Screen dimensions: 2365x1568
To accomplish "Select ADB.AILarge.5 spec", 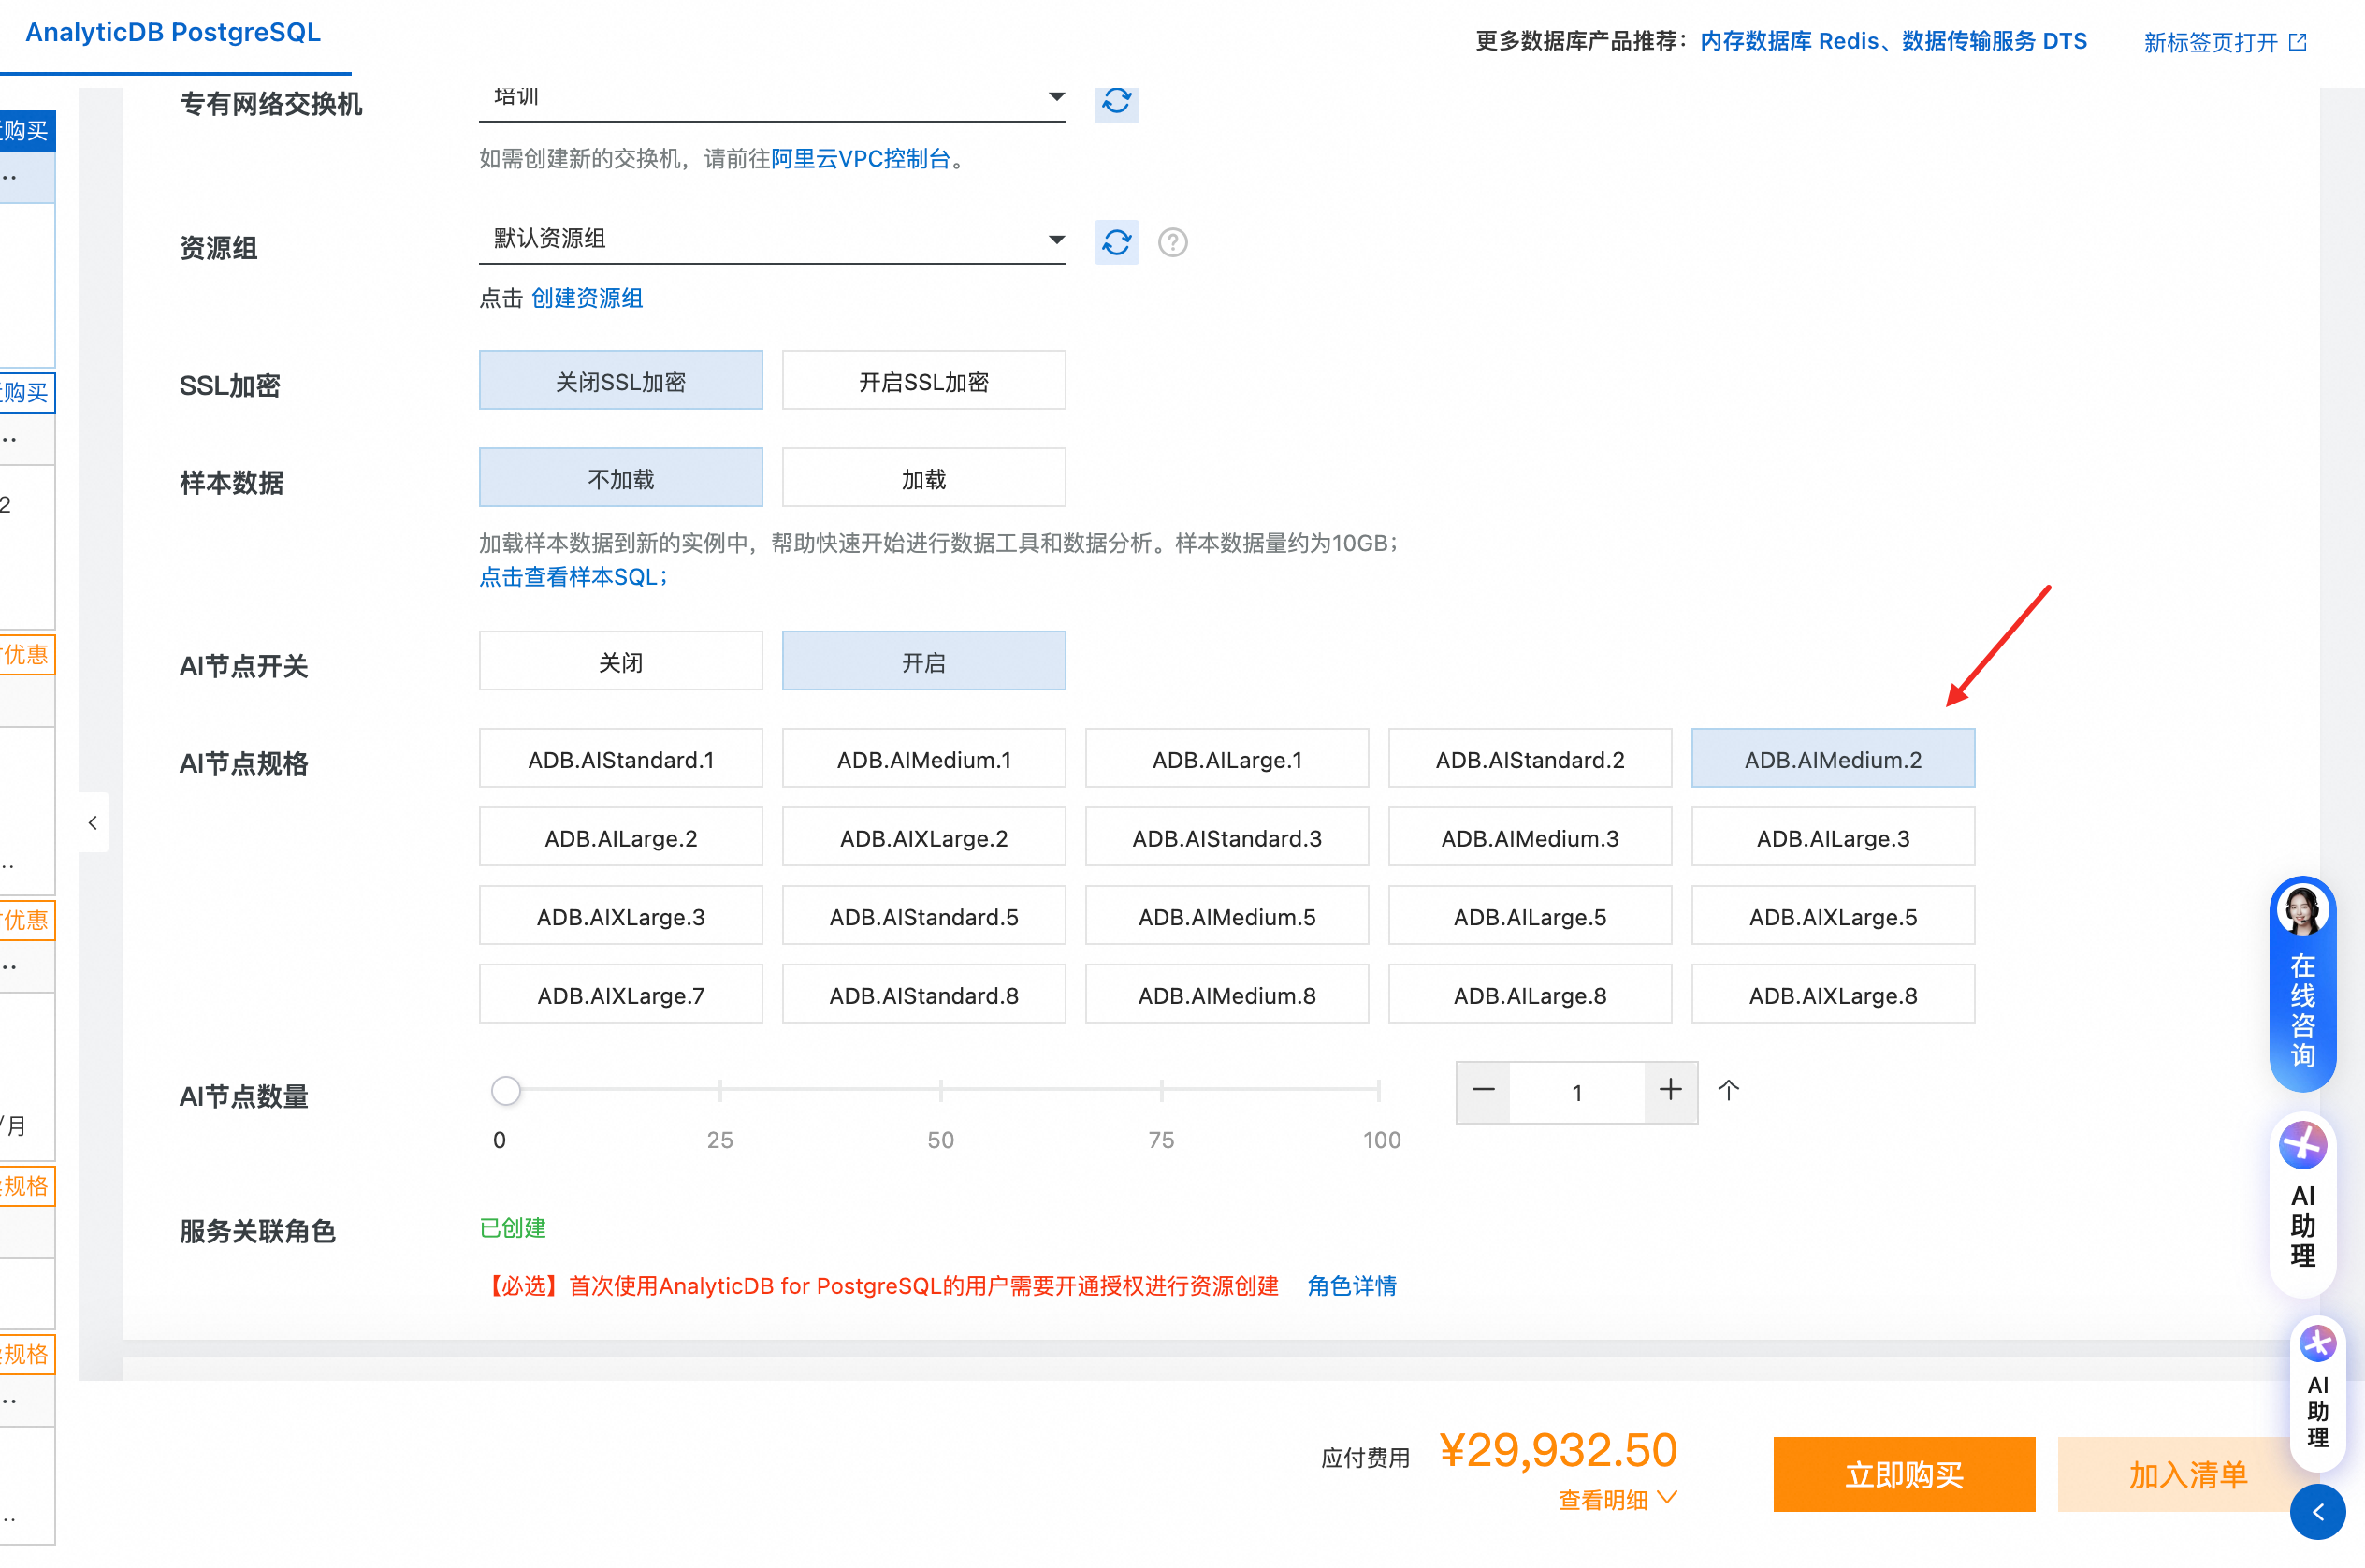I will coord(1529,915).
